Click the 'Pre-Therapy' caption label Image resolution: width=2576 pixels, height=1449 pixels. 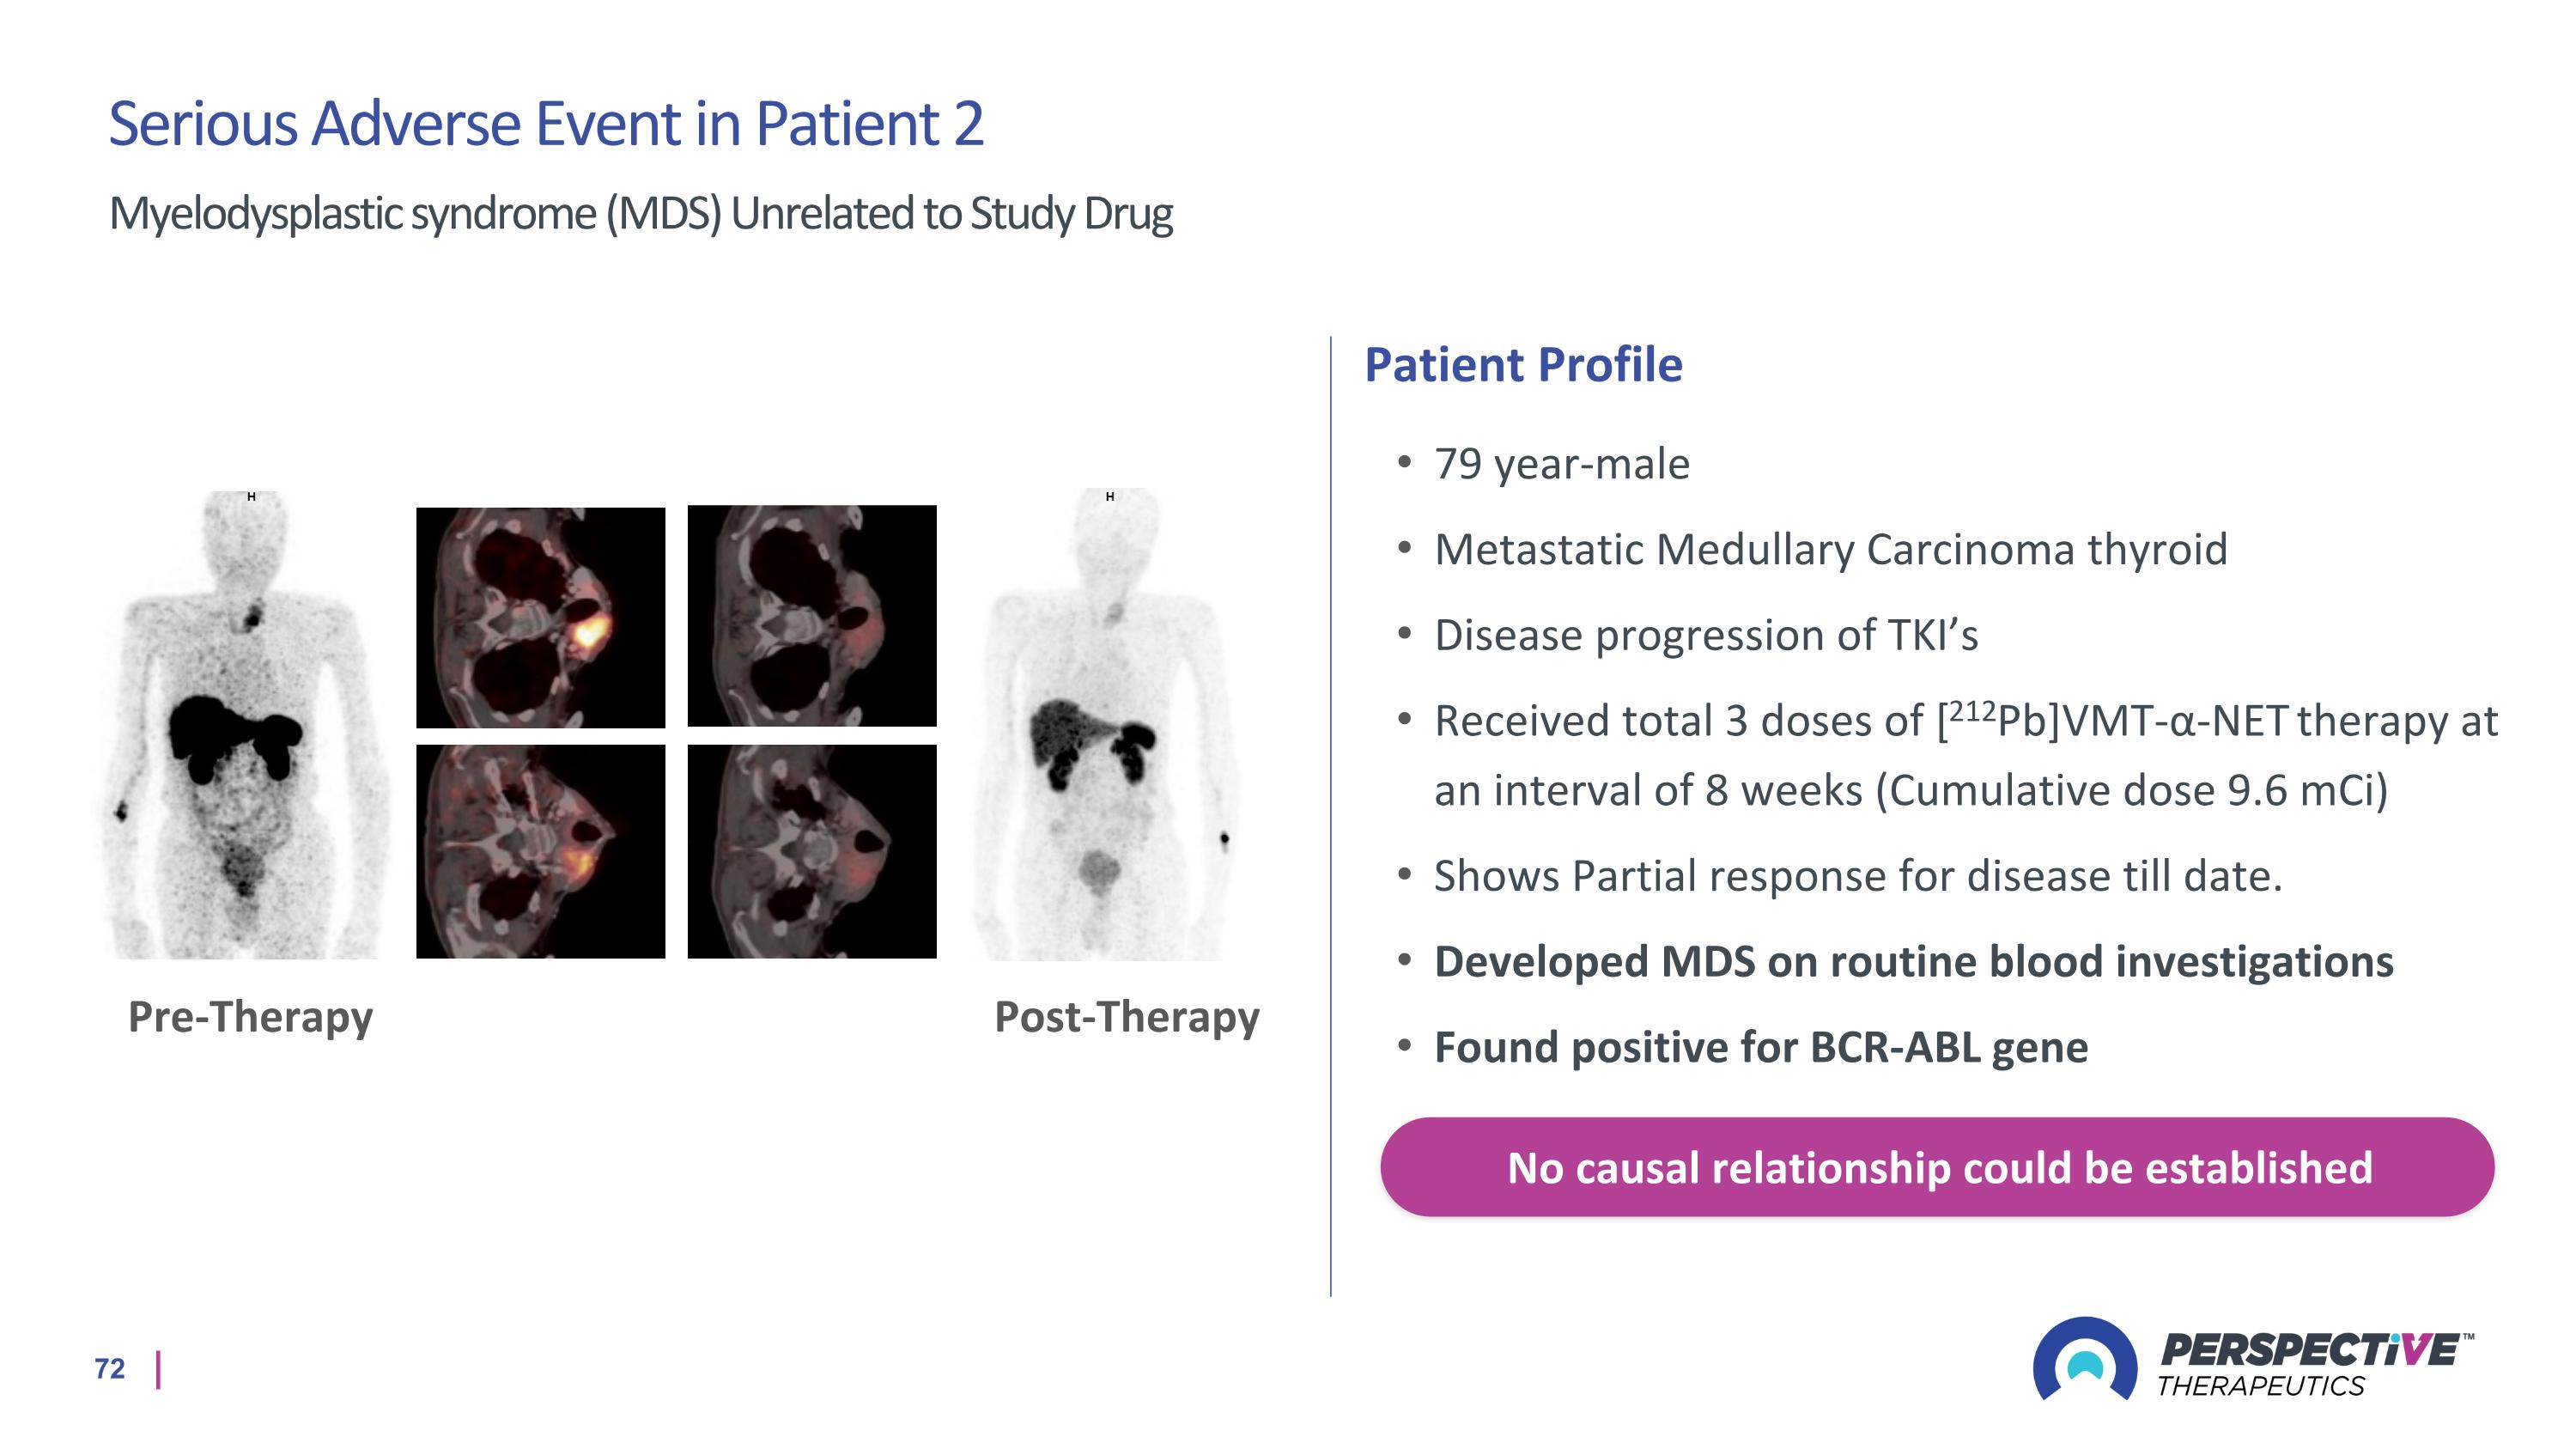click(x=250, y=1017)
